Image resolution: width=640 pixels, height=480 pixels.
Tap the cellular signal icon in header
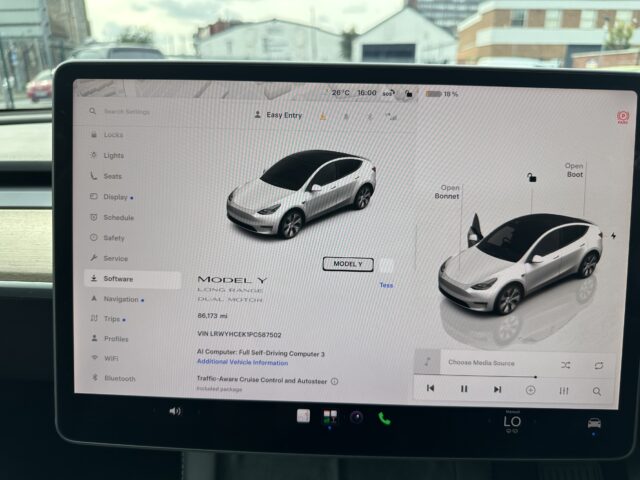coord(391,118)
